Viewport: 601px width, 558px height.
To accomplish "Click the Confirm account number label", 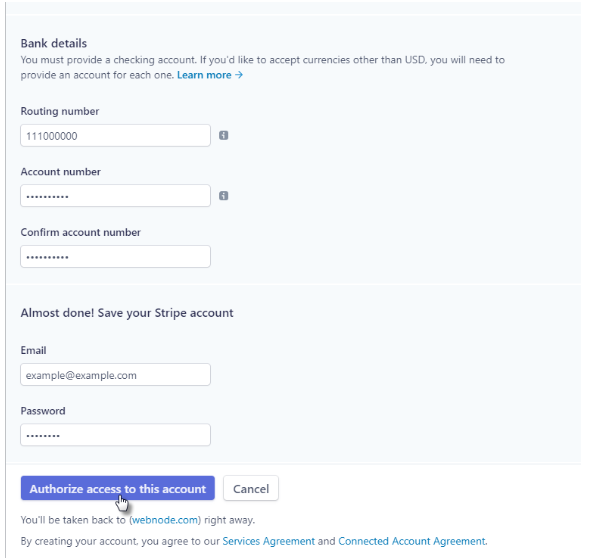I will (80, 232).
